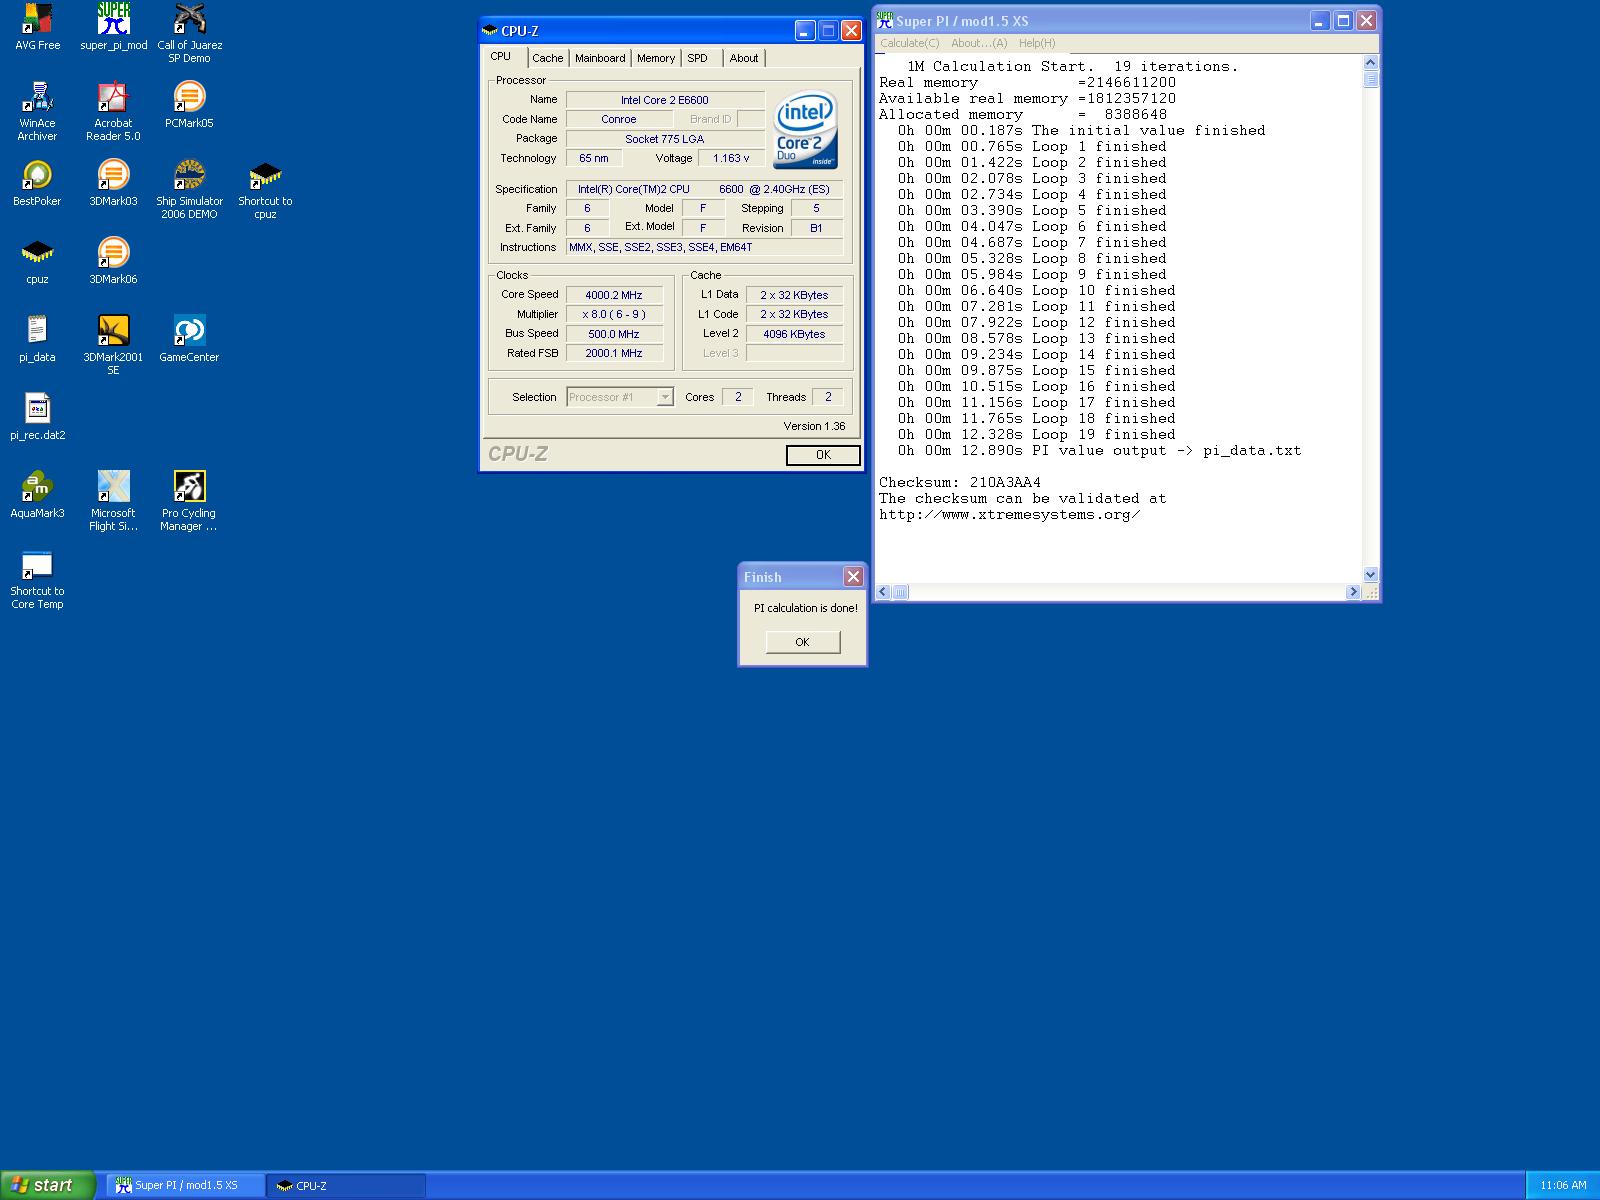Select Microsoft Flight Simulator desktop icon
Viewport: 1600px width, 1200px height.
[113, 501]
